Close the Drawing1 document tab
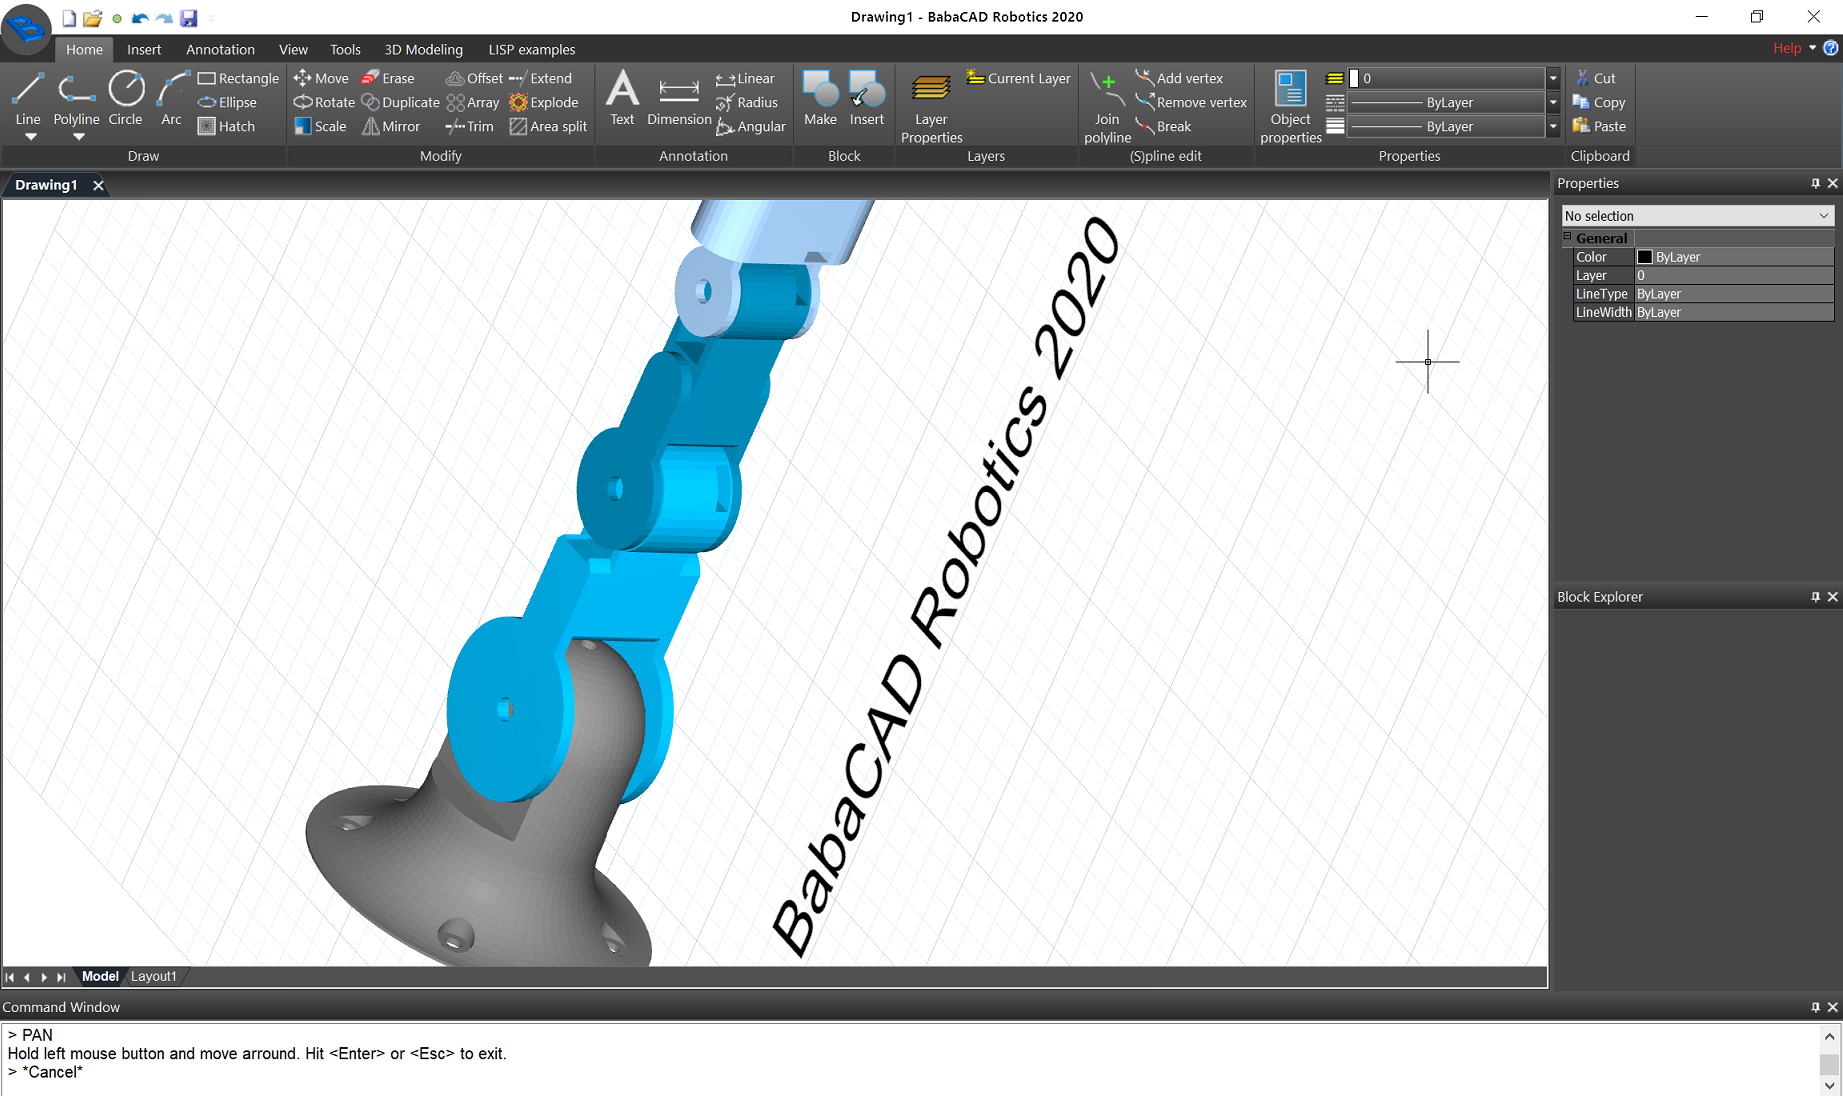Screen dimensions: 1843x1096 click(x=98, y=185)
